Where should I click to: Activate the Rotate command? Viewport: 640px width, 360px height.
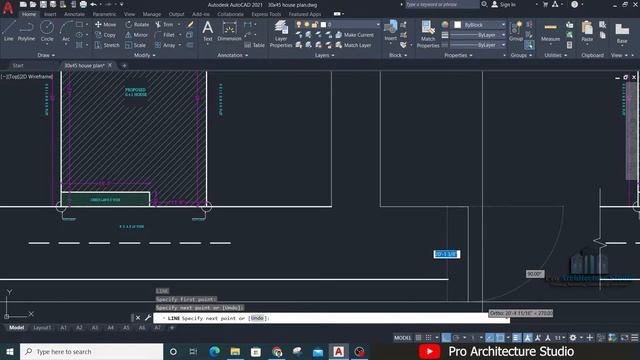[137, 24]
